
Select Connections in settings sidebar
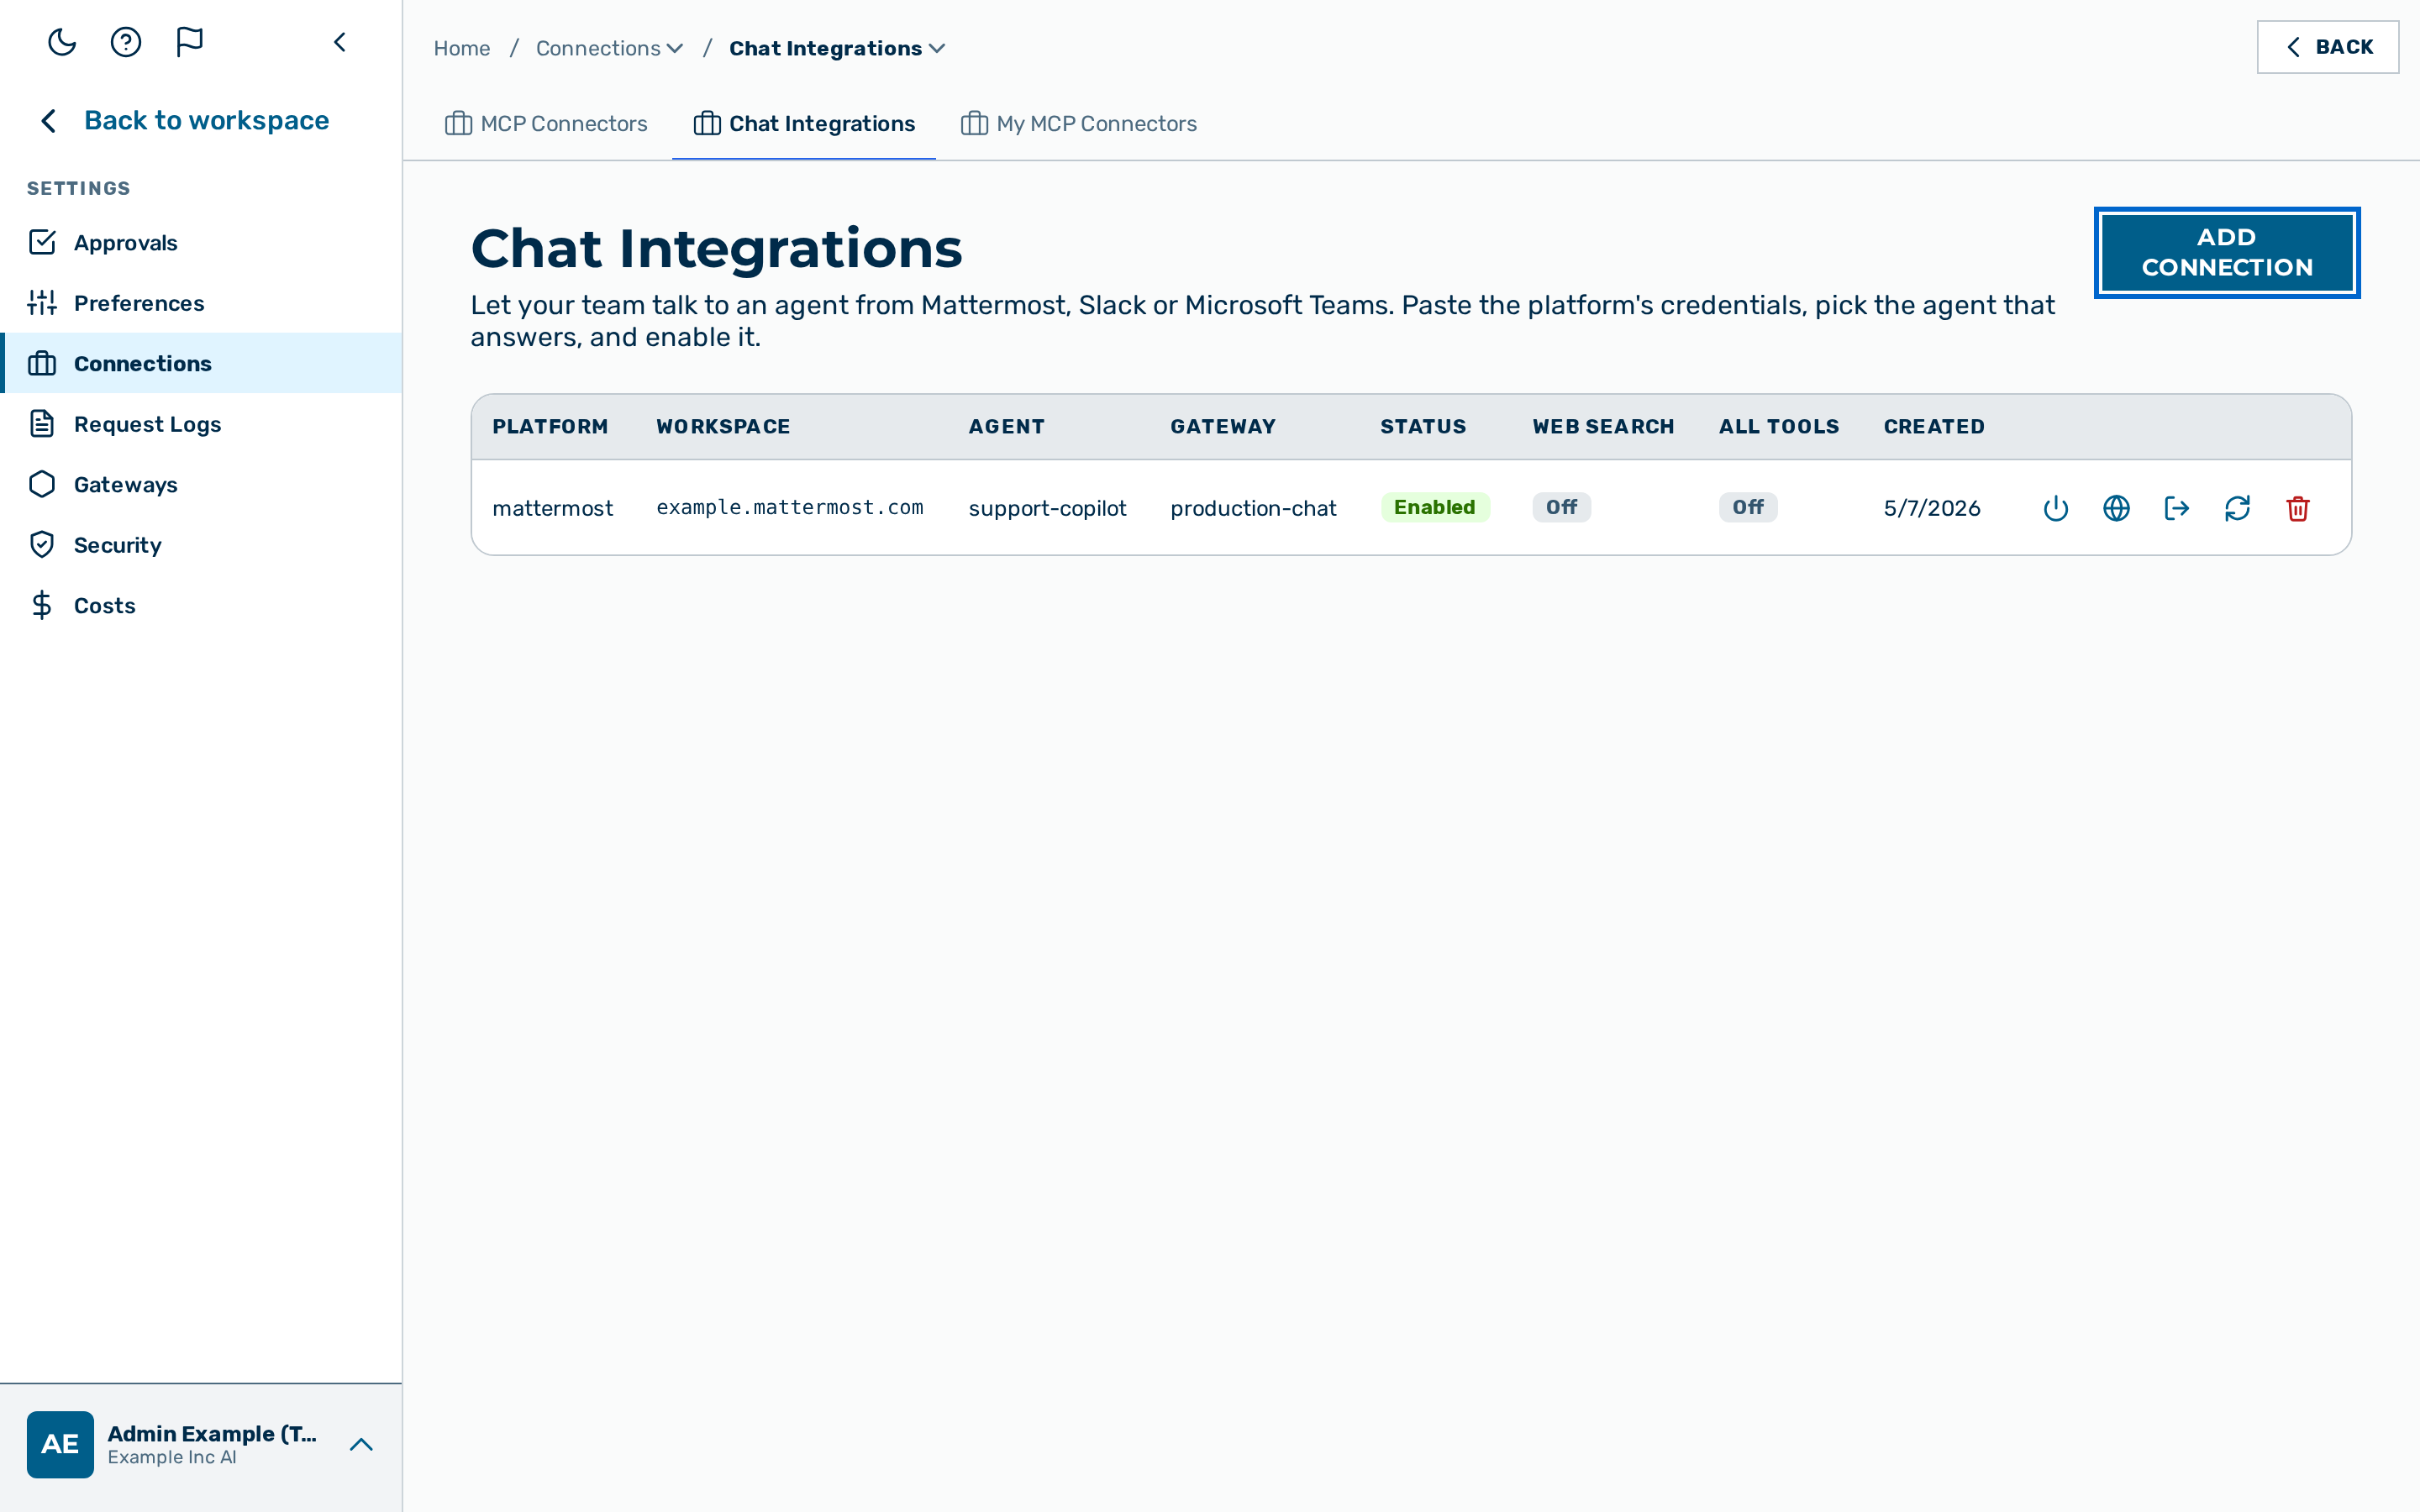coord(201,363)
